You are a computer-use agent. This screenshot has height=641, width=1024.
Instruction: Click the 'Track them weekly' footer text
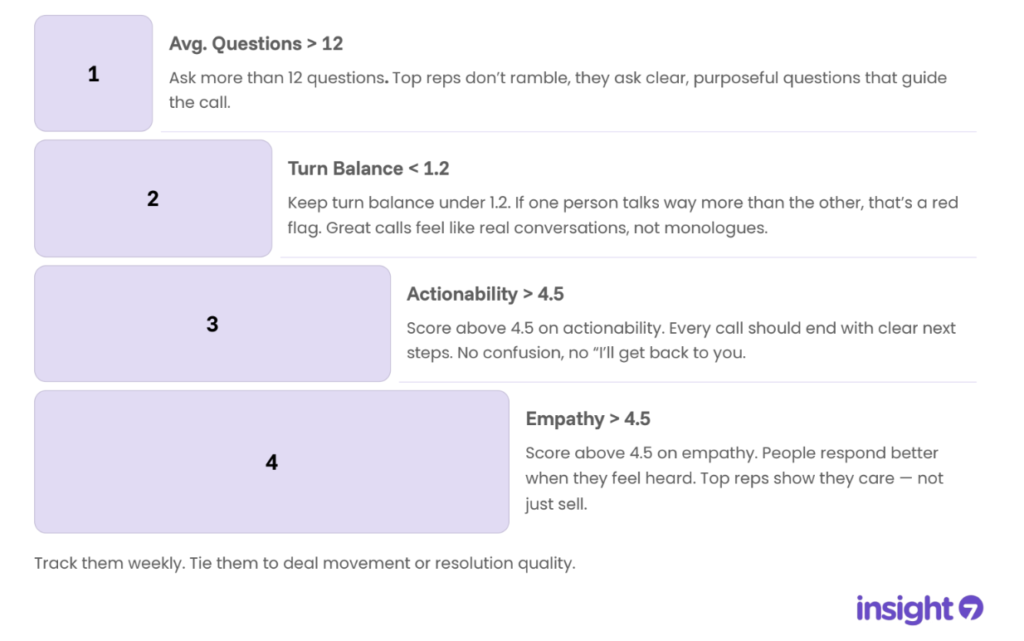pyautogui.click(x=304, y=563)
